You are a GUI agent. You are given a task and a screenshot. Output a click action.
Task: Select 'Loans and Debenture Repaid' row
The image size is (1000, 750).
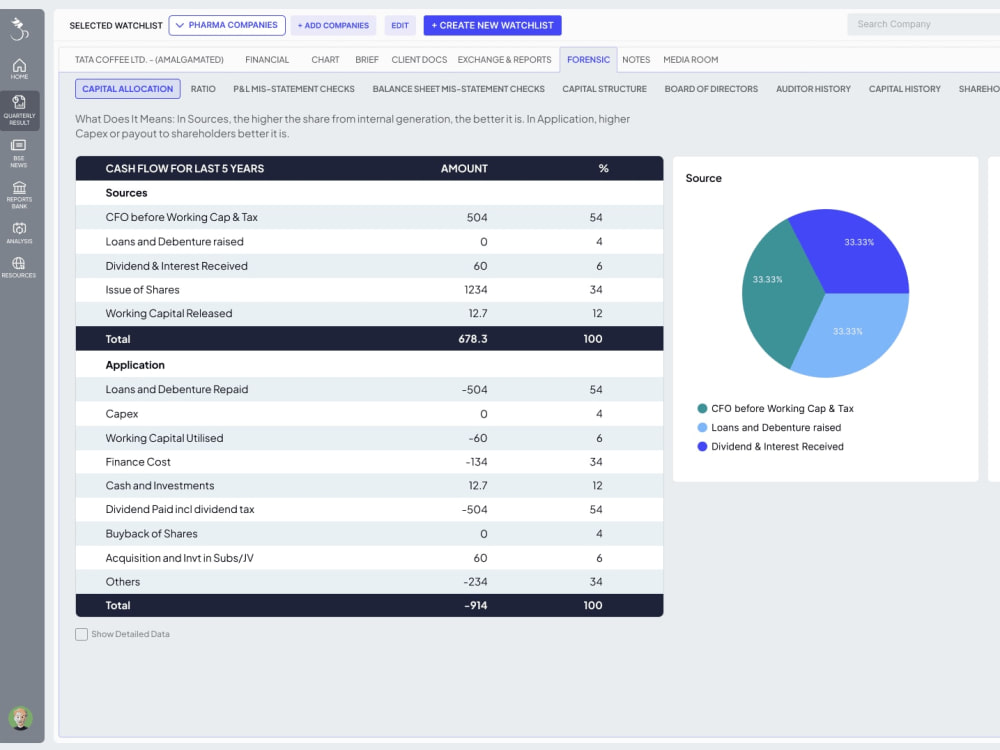tap(369, 389)
